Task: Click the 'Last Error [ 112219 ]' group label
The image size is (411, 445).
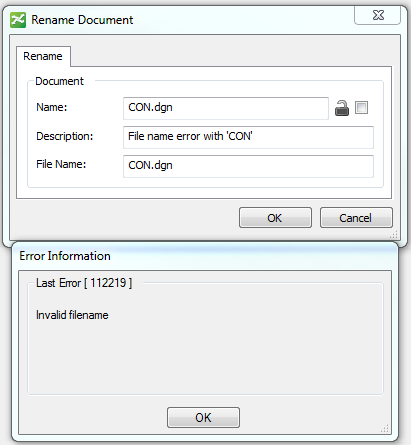Action: point(84,283)
